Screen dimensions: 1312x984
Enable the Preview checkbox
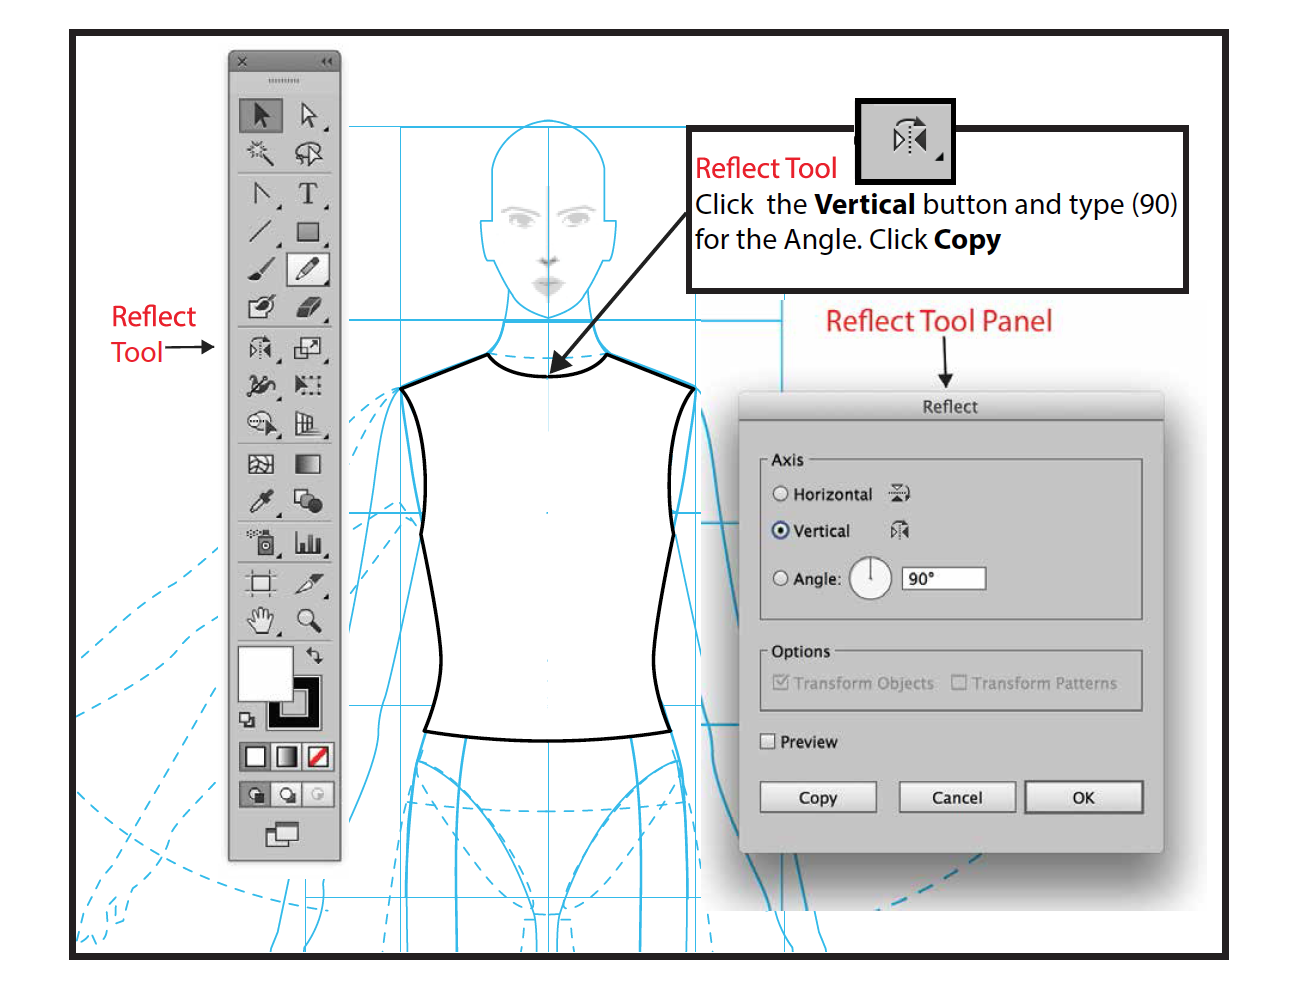(768, 742)
